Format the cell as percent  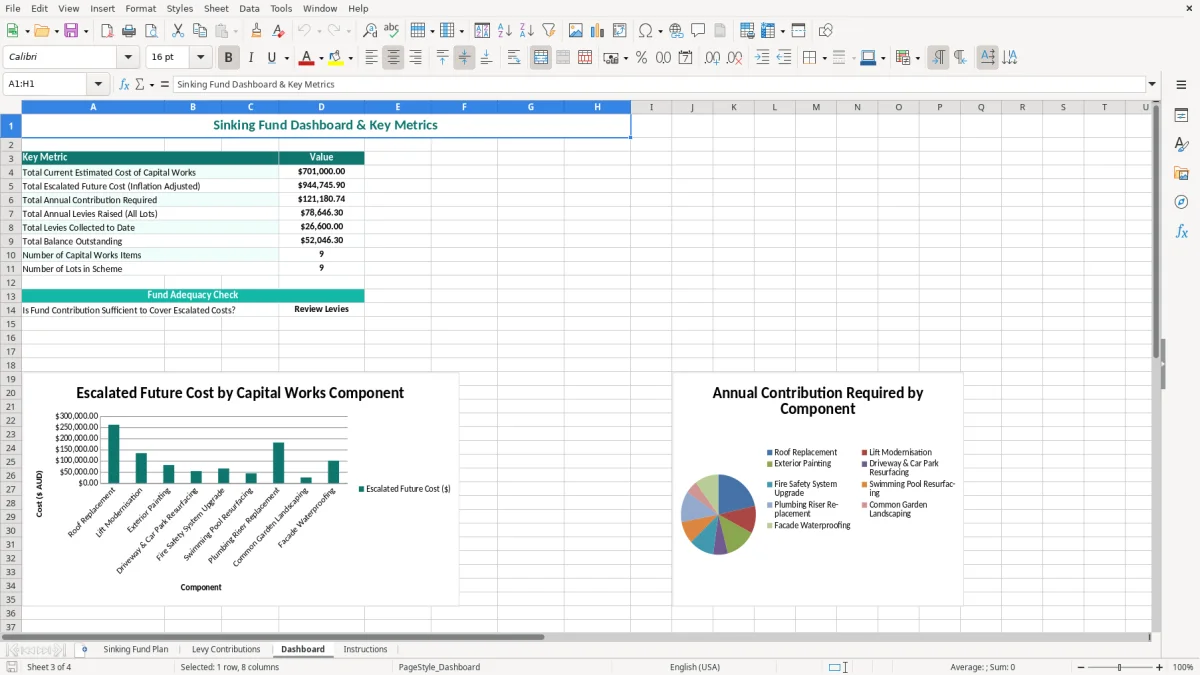[x=641, y=58]
